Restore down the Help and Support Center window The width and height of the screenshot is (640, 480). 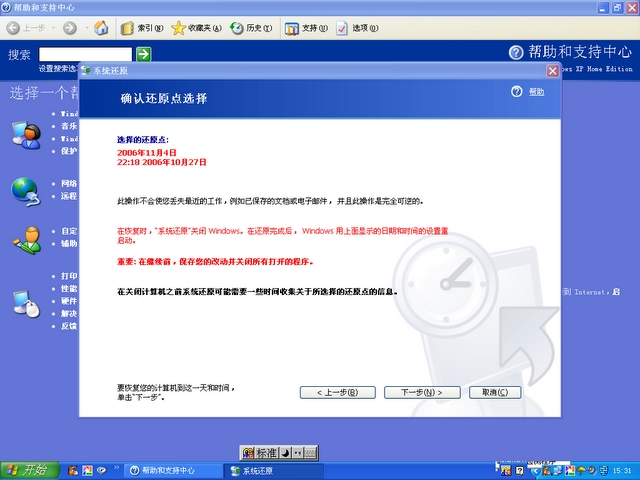pos(618,7)
